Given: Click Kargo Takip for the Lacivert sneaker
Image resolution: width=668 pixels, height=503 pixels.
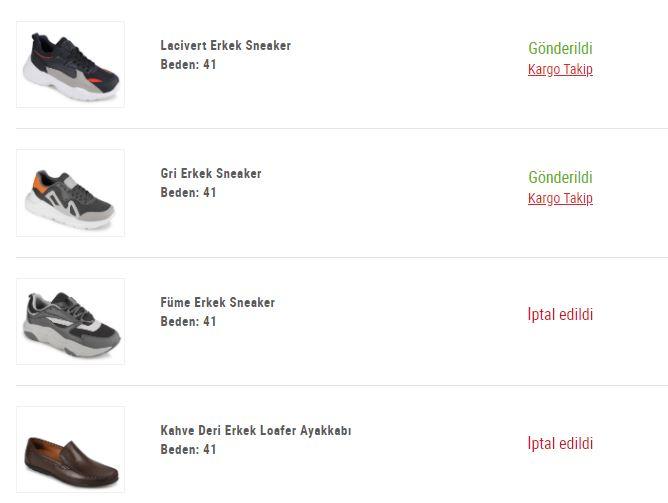Looking at the screenshot, I should (560, 69).
